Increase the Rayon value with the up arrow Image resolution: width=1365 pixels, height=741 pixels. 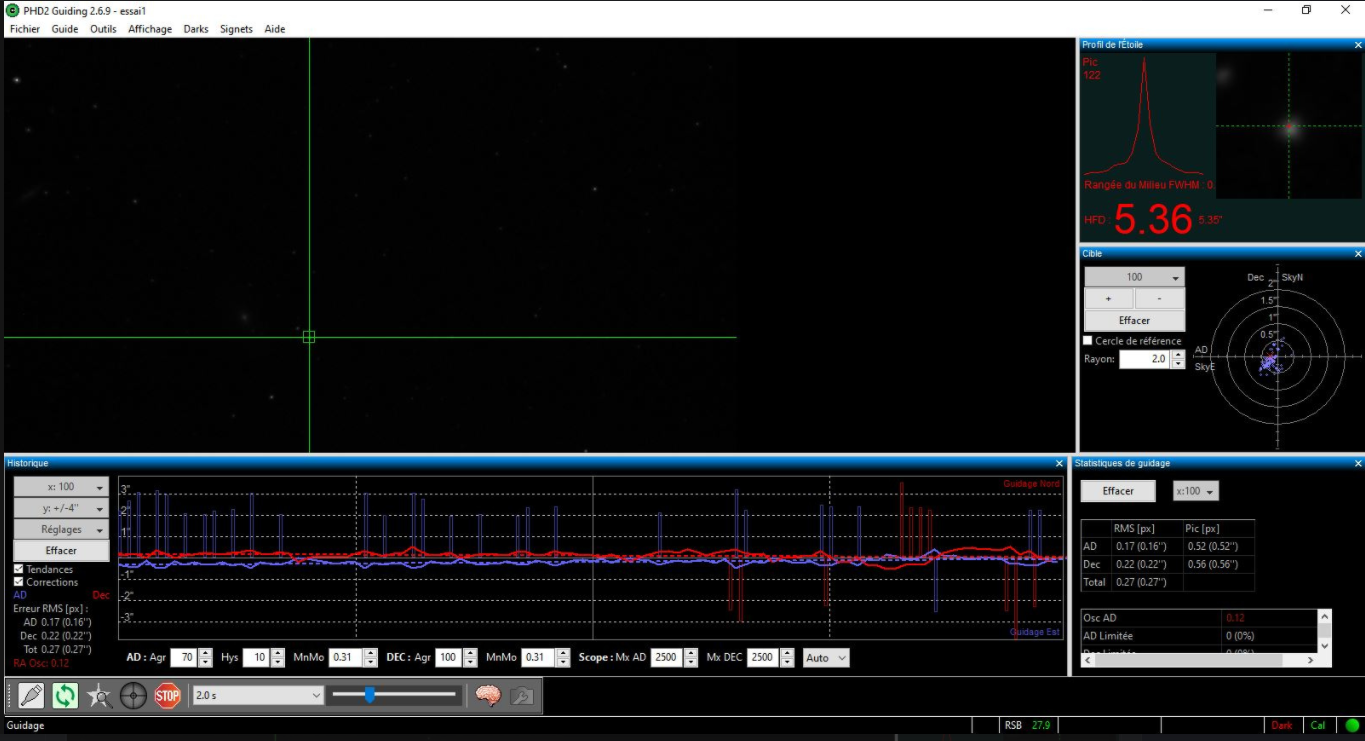click(1178, 354)
